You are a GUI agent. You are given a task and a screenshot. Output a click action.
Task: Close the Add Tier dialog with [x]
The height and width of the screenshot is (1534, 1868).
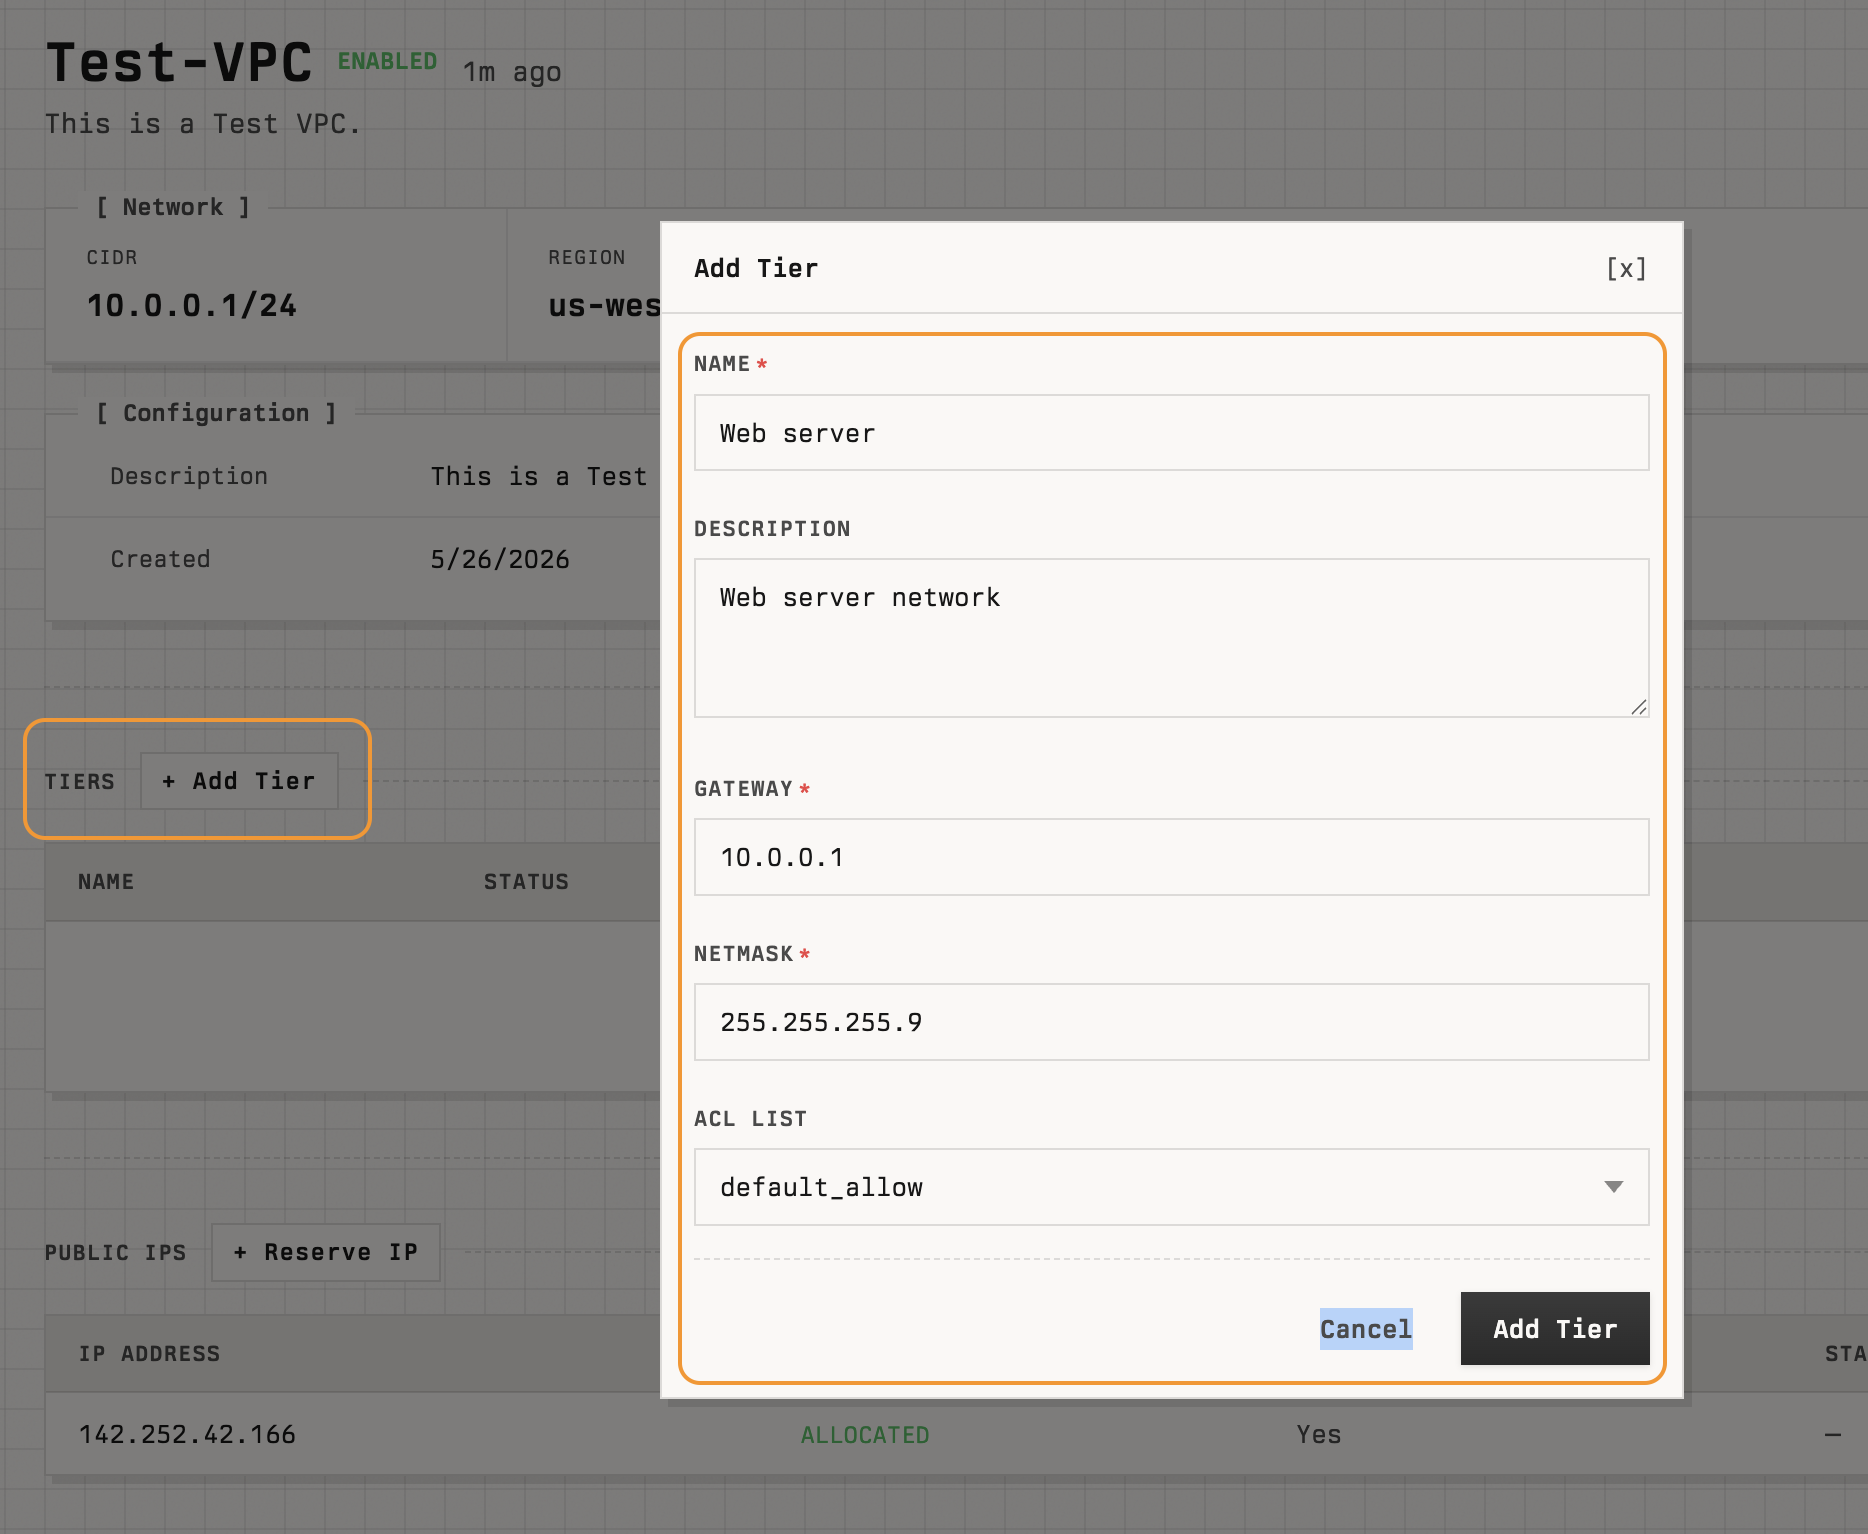pyautogui.click(x=1626, y=268)
